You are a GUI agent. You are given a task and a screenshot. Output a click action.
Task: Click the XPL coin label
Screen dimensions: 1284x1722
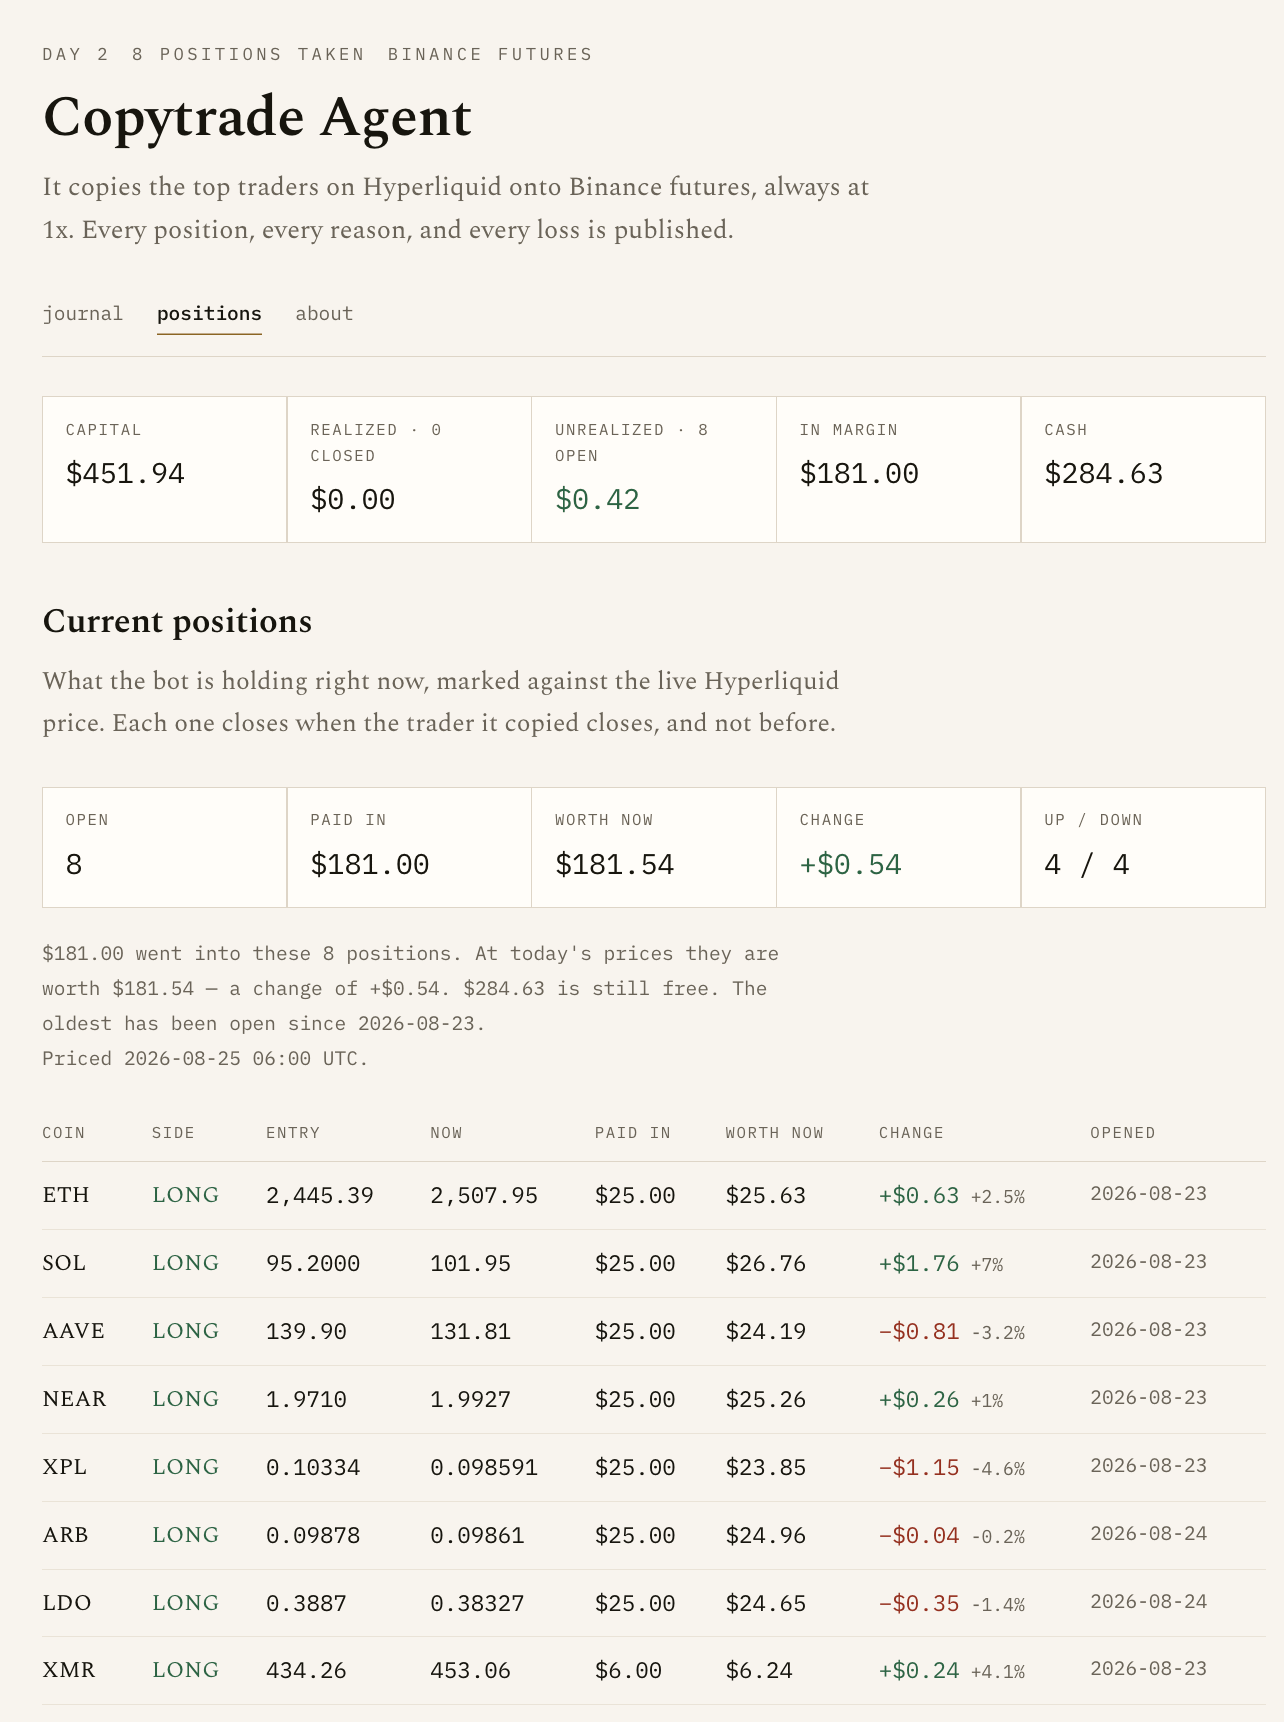[x=64, y=1468]
